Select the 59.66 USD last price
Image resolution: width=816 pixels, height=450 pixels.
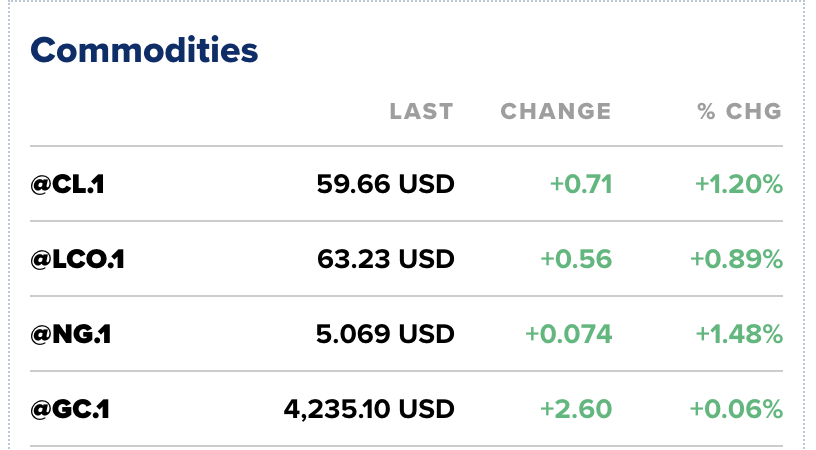tap(386, 184)
